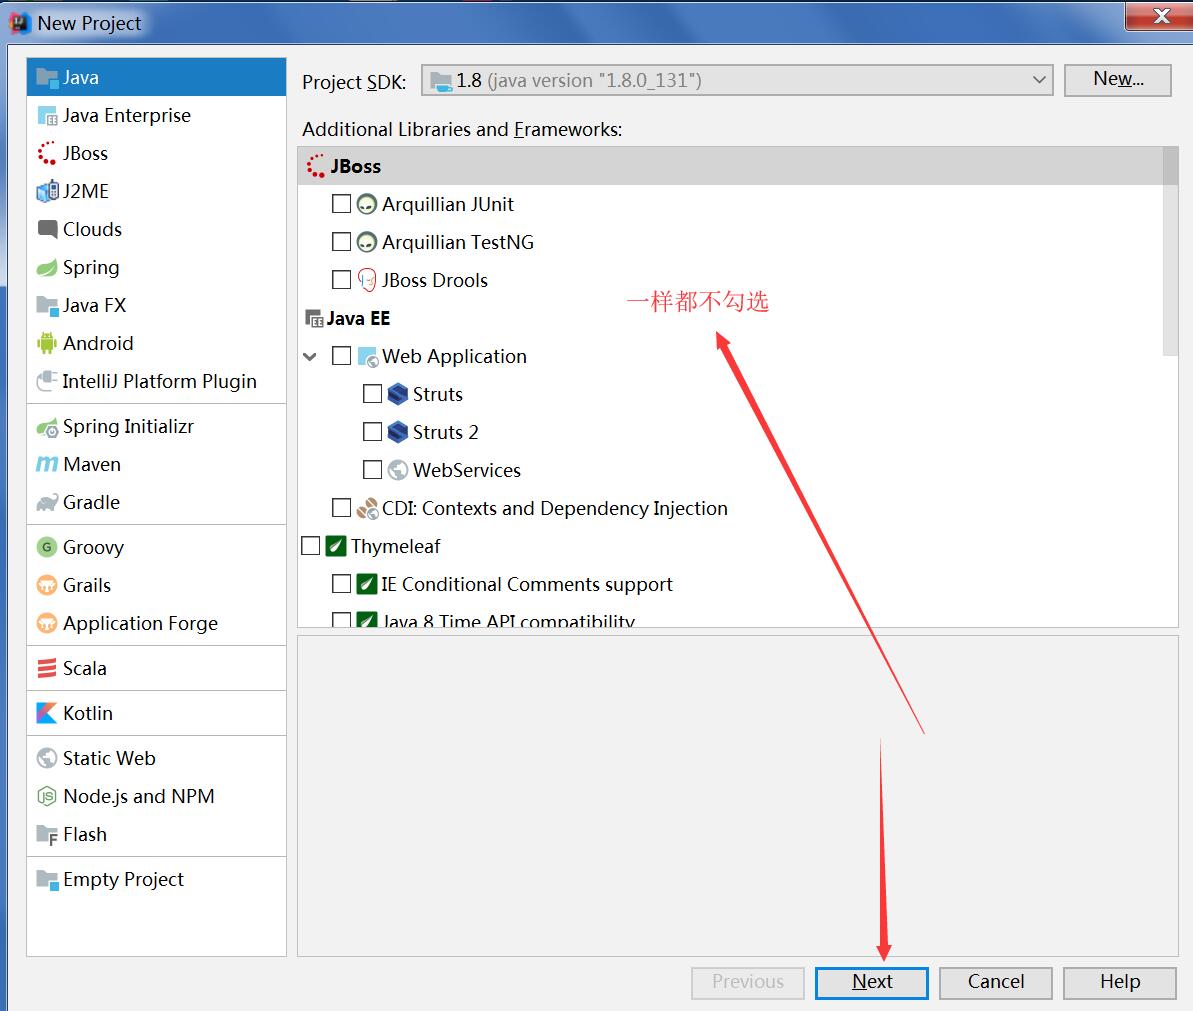Click the frameworks list vertical scrollbar
The width and height of the screenshot is (1193, 1011).
(x=1170, y=252)
